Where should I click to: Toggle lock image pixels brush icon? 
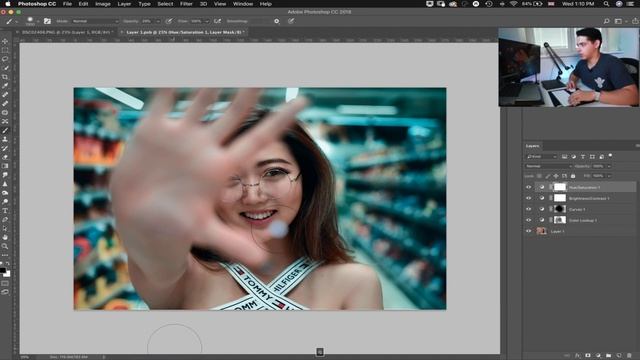(x=548, y=176)
